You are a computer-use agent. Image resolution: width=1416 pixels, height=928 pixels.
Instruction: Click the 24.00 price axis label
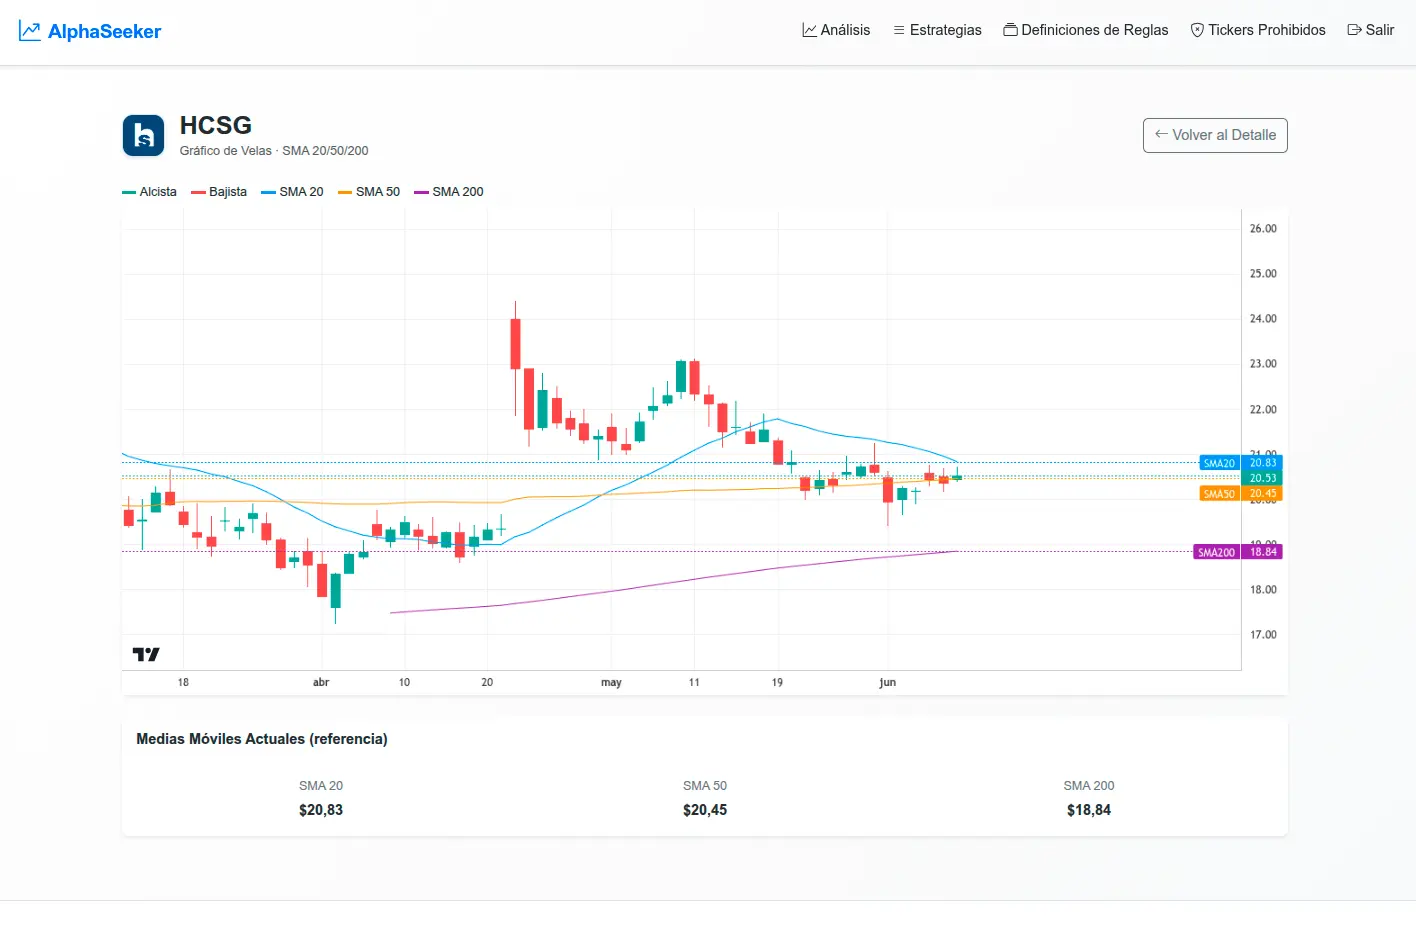coord(1263,319)
